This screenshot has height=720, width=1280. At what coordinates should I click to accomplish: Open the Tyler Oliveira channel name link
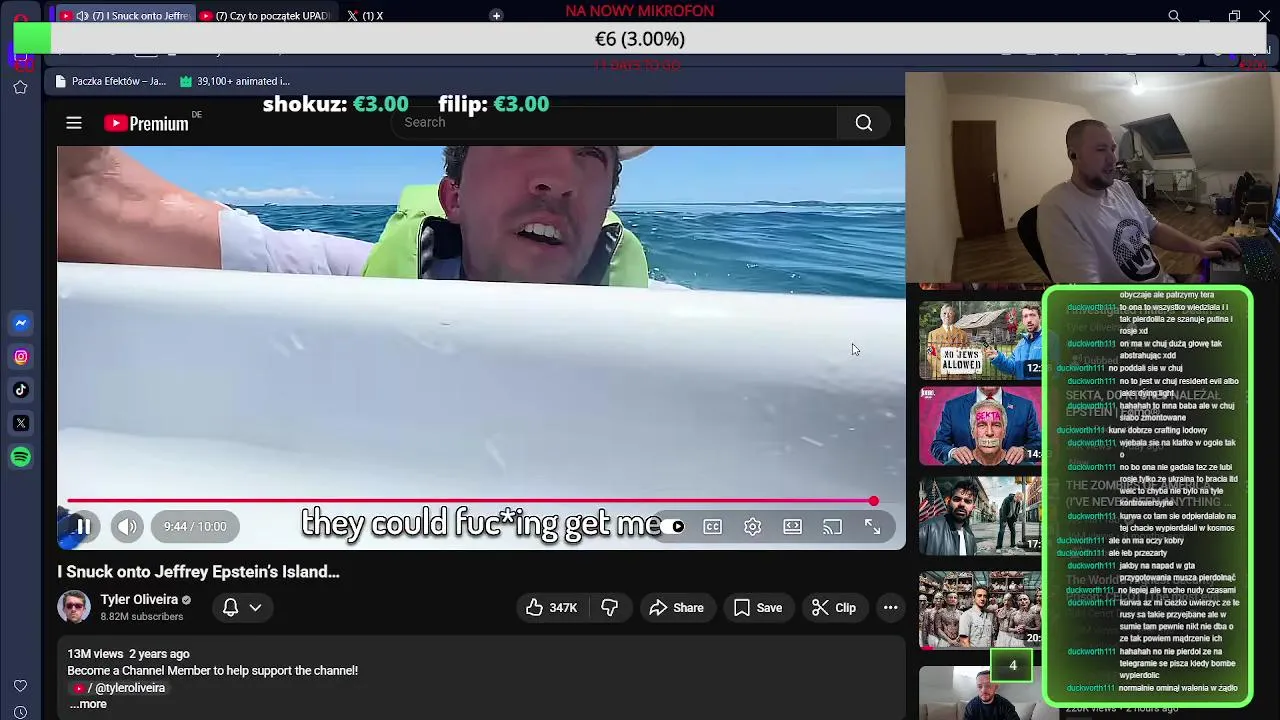[139, 599]
